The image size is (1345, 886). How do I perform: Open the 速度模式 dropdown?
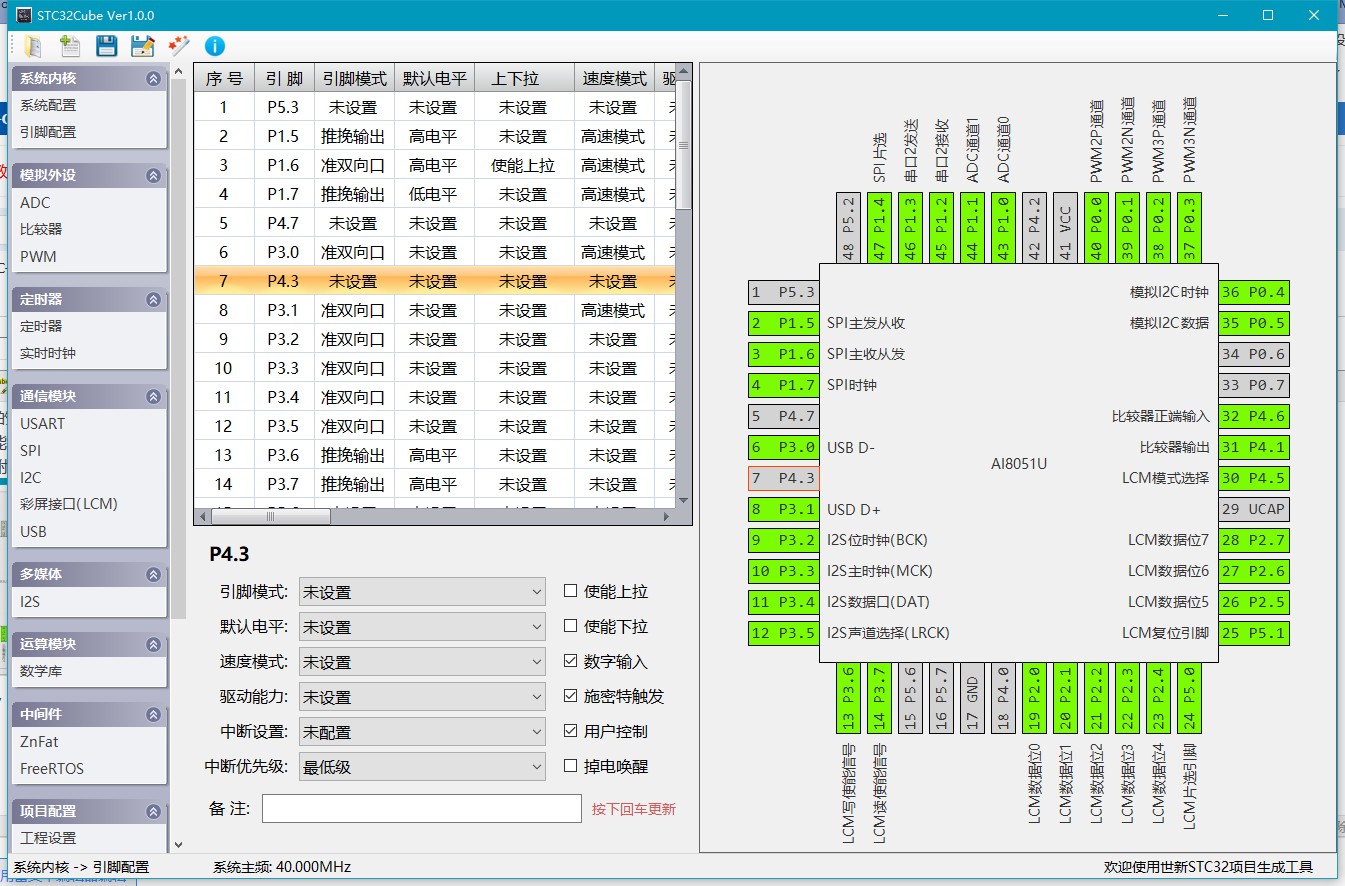pyautogui.click(x=422, y=662)
